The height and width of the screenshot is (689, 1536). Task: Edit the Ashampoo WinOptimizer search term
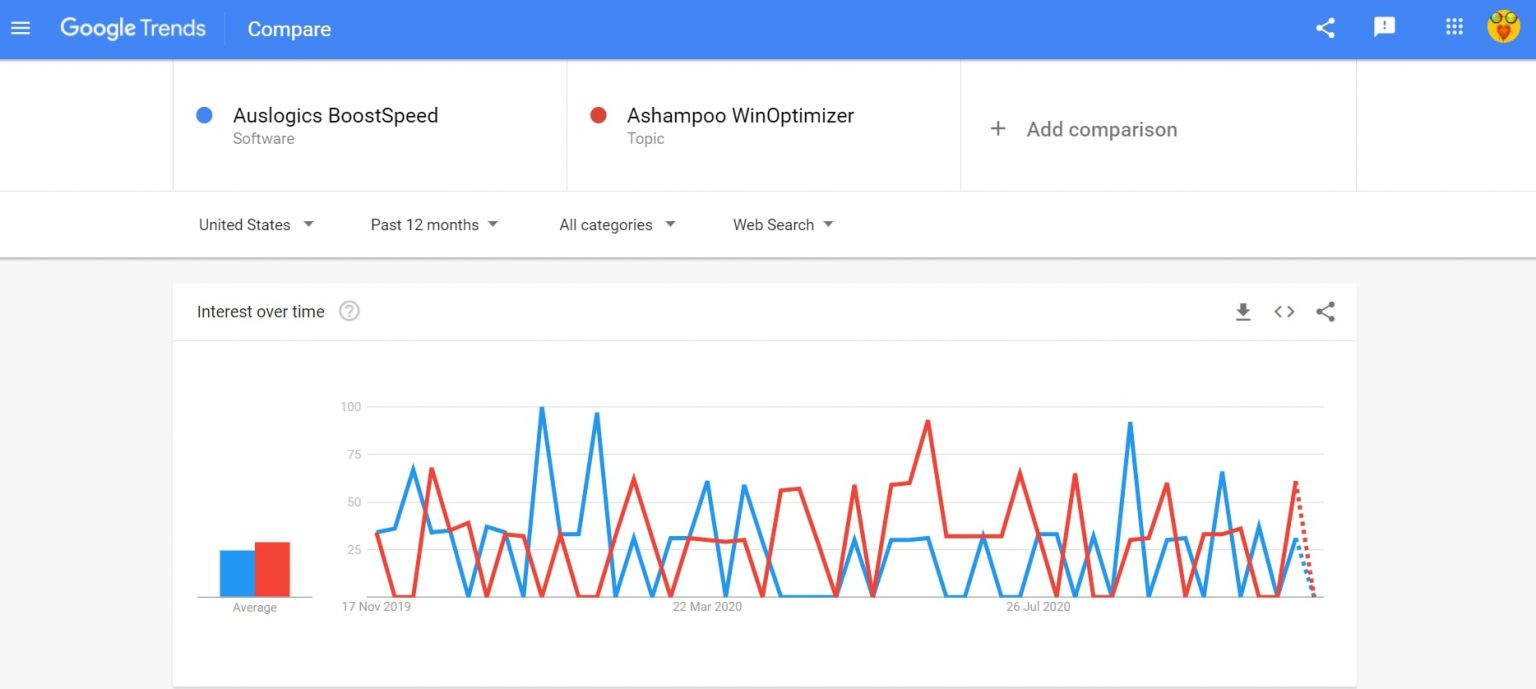740,116
